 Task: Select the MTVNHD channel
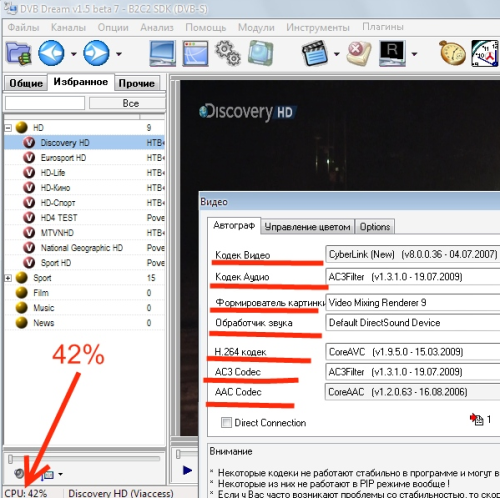85,233
